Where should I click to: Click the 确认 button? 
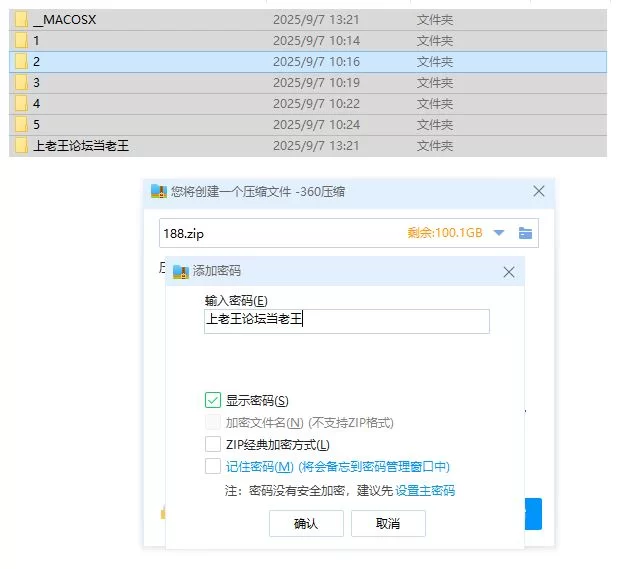click(x=306, y=523)
